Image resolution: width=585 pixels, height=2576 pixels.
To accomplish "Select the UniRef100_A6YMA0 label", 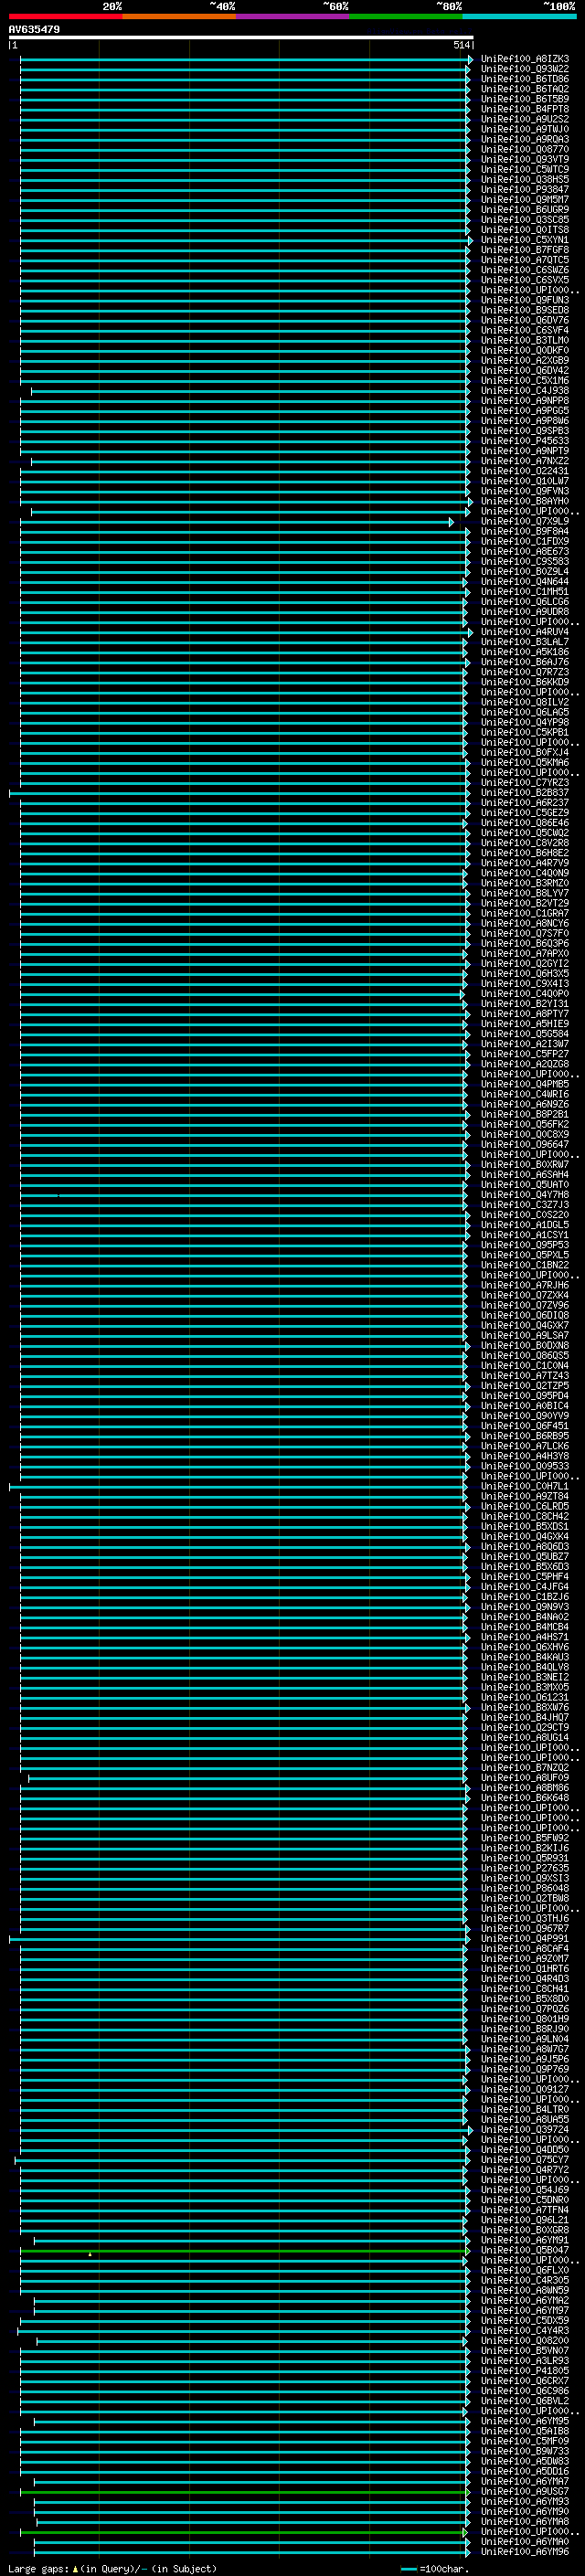I will click(x=525, y=2542).
